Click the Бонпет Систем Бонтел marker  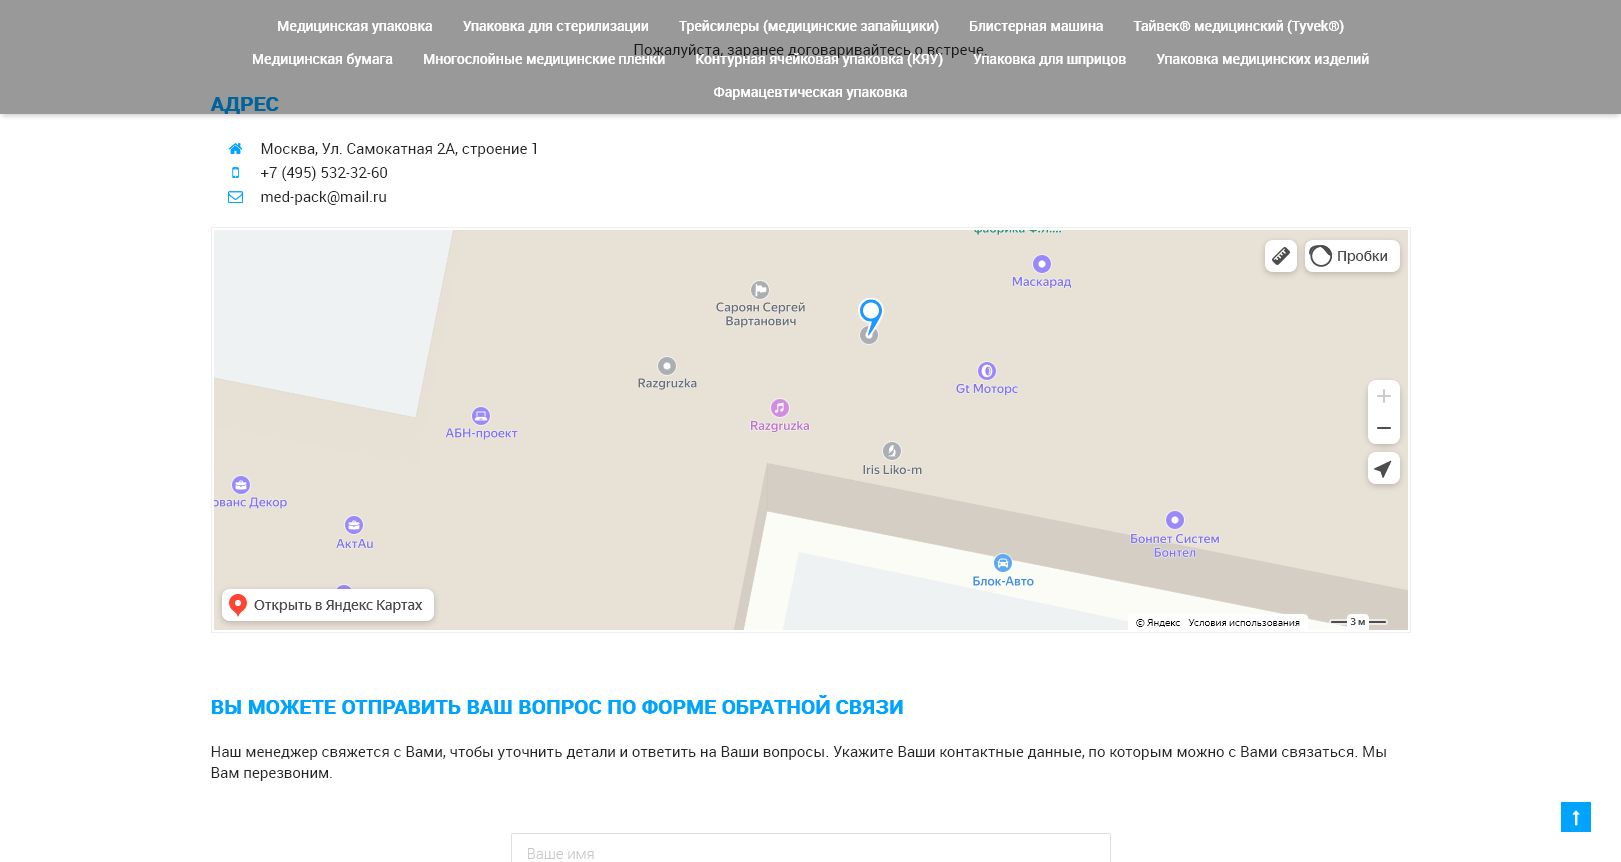[x=1175, y=520]
